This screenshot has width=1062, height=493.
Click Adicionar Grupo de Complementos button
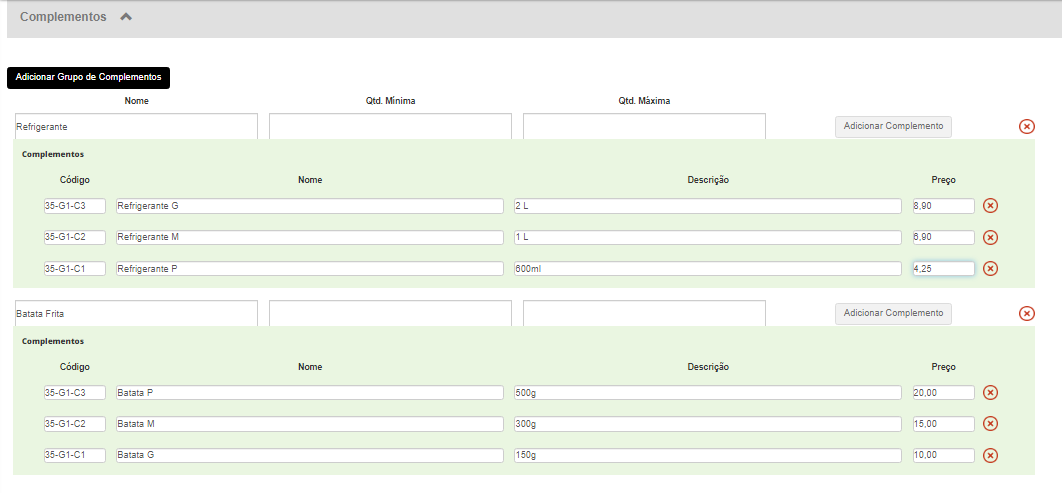pyautogui.click(x=89, y=78)
